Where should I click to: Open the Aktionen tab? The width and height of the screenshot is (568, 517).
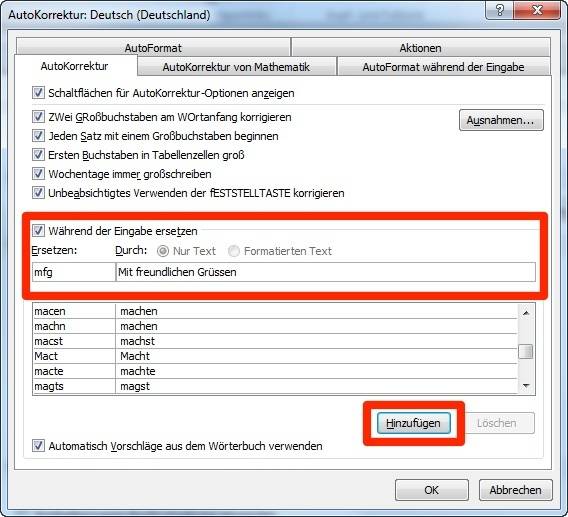point(420,47)
